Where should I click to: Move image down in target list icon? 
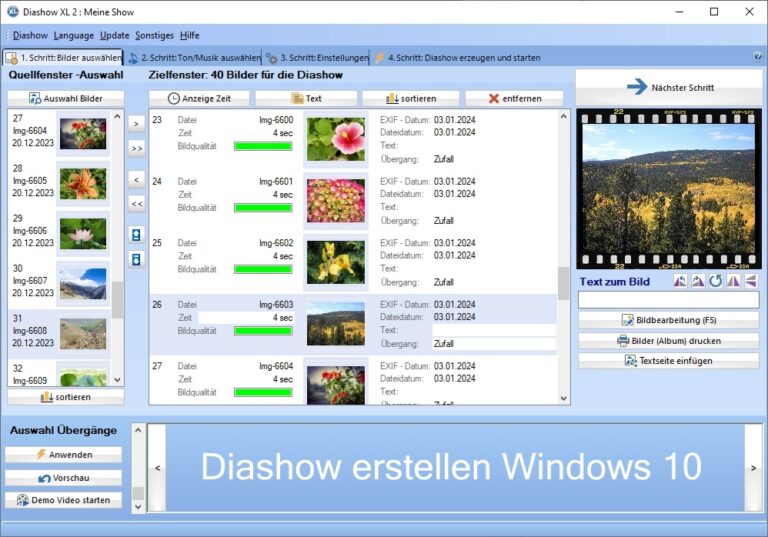pyautogui.click(x=136, y=259)
